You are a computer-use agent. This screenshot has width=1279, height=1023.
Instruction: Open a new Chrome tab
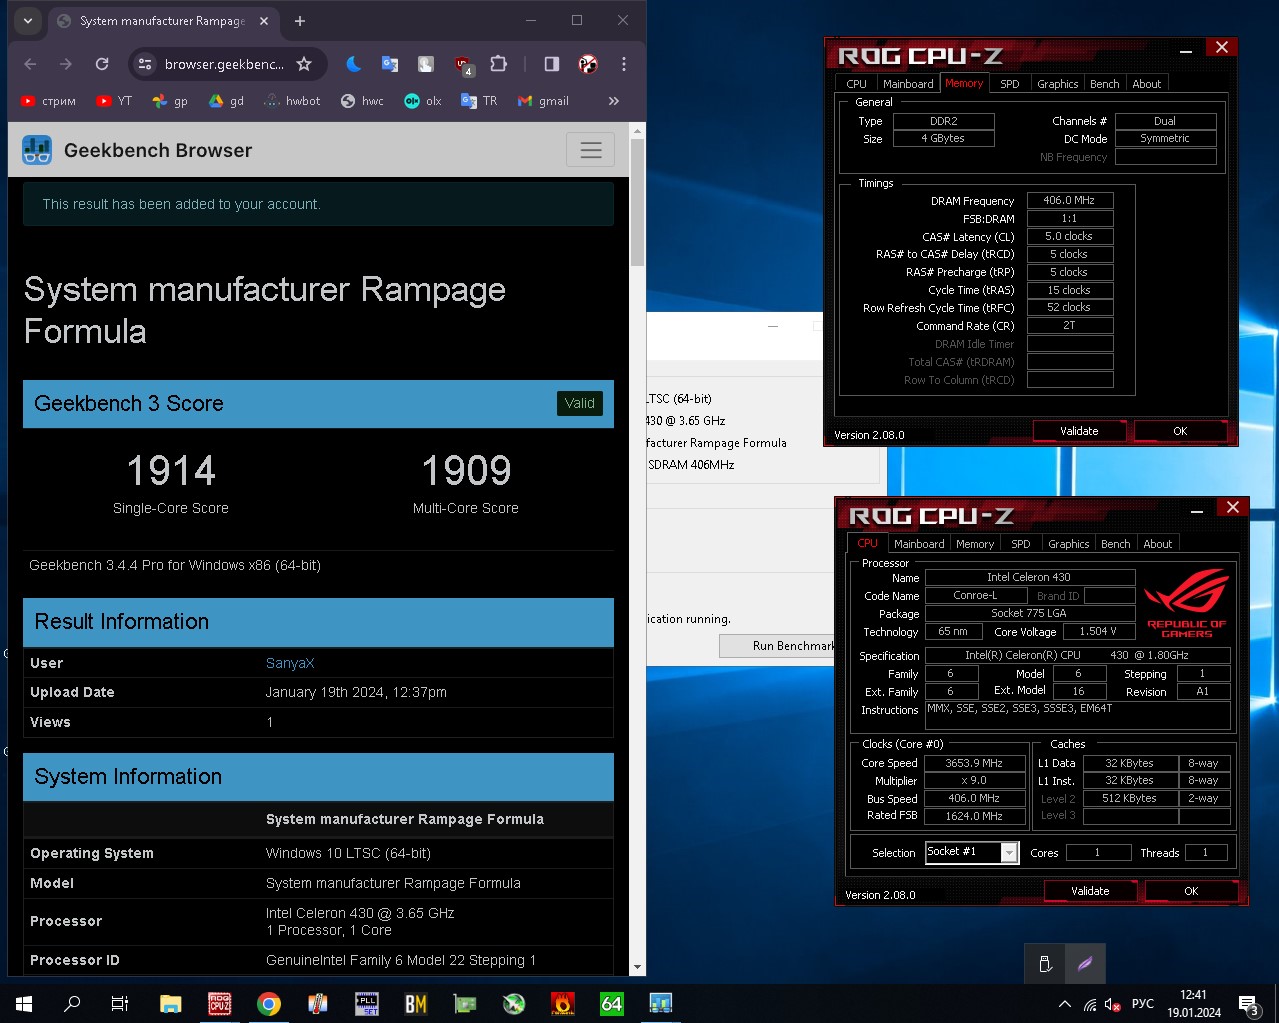(300, 20)
